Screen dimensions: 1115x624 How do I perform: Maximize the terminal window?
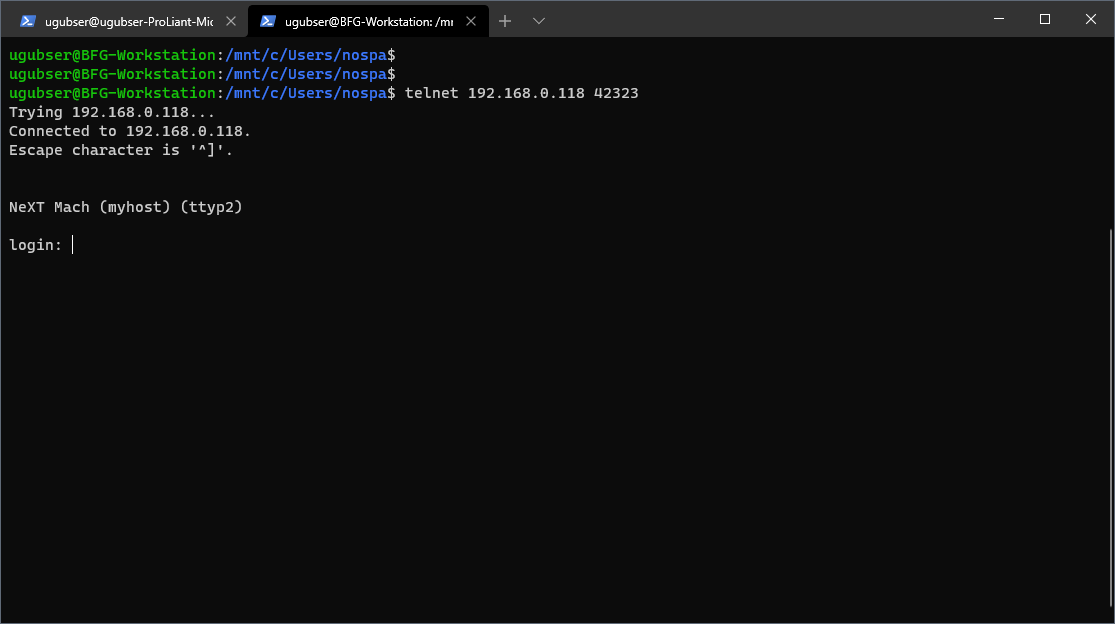point(1045,19)
